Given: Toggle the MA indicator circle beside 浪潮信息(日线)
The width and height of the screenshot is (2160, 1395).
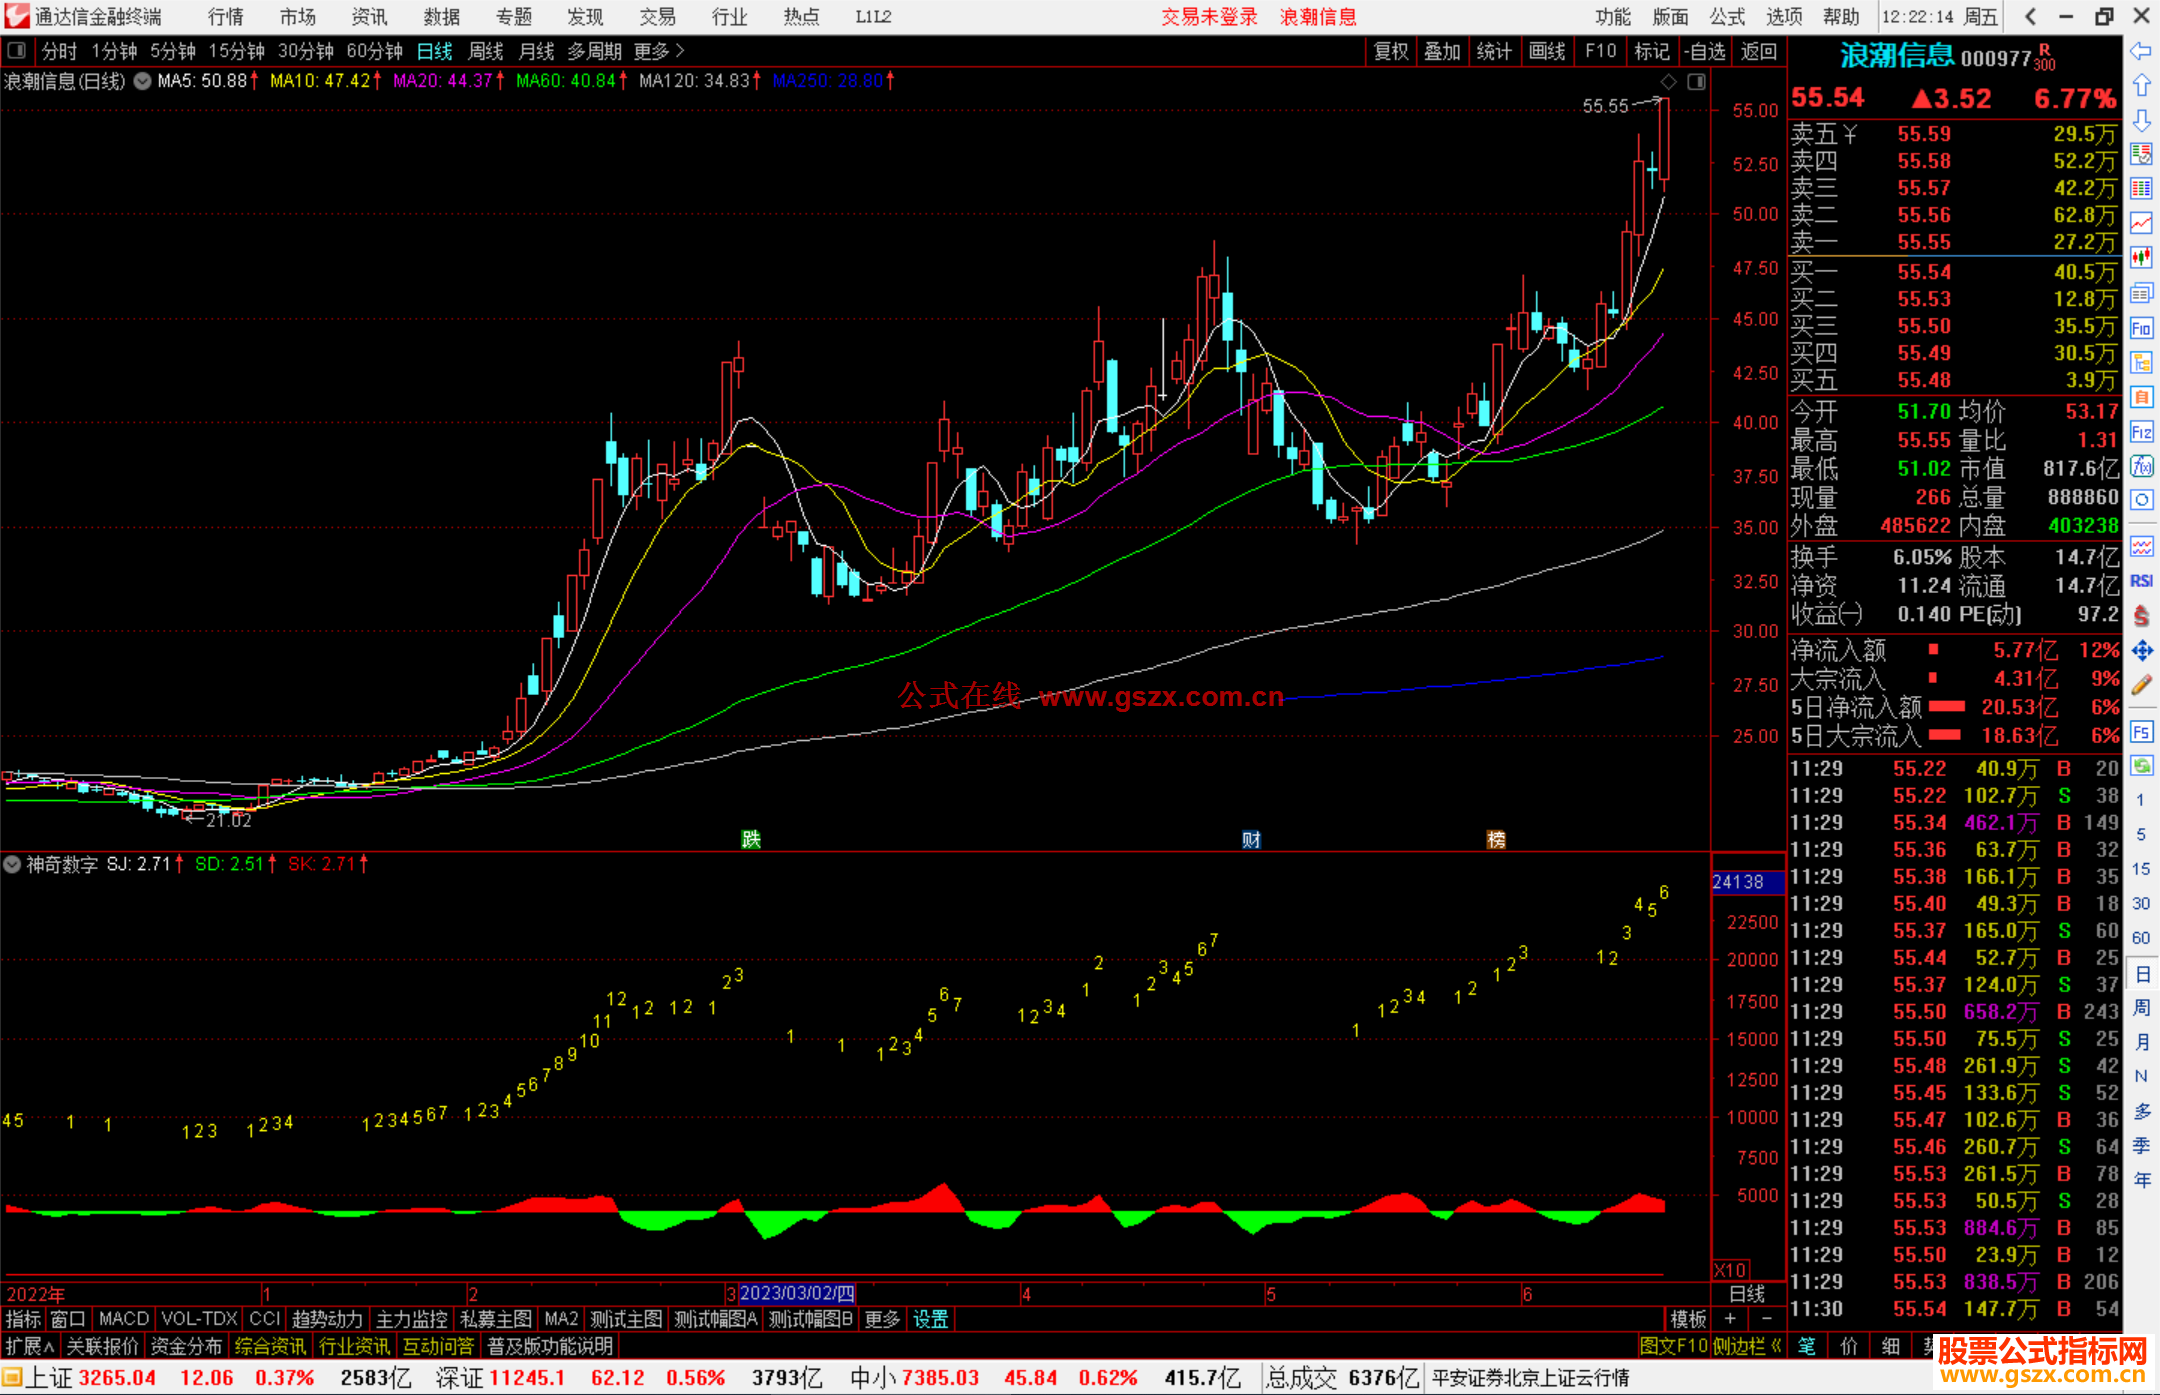Looking at the screenshot, I should coord(142,81).
